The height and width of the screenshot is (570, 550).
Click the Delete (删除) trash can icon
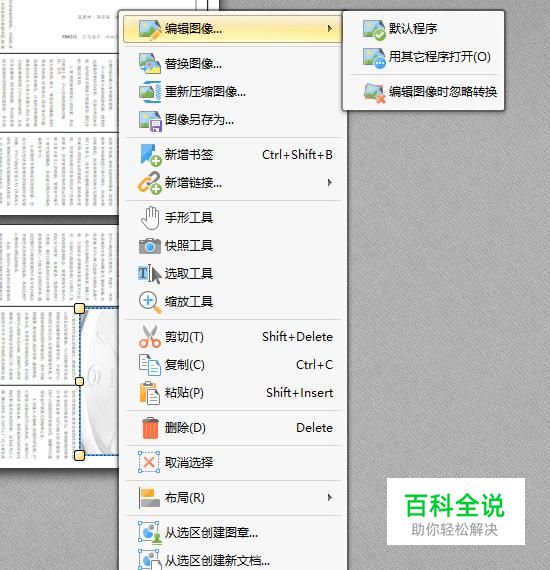pos(150,428)
